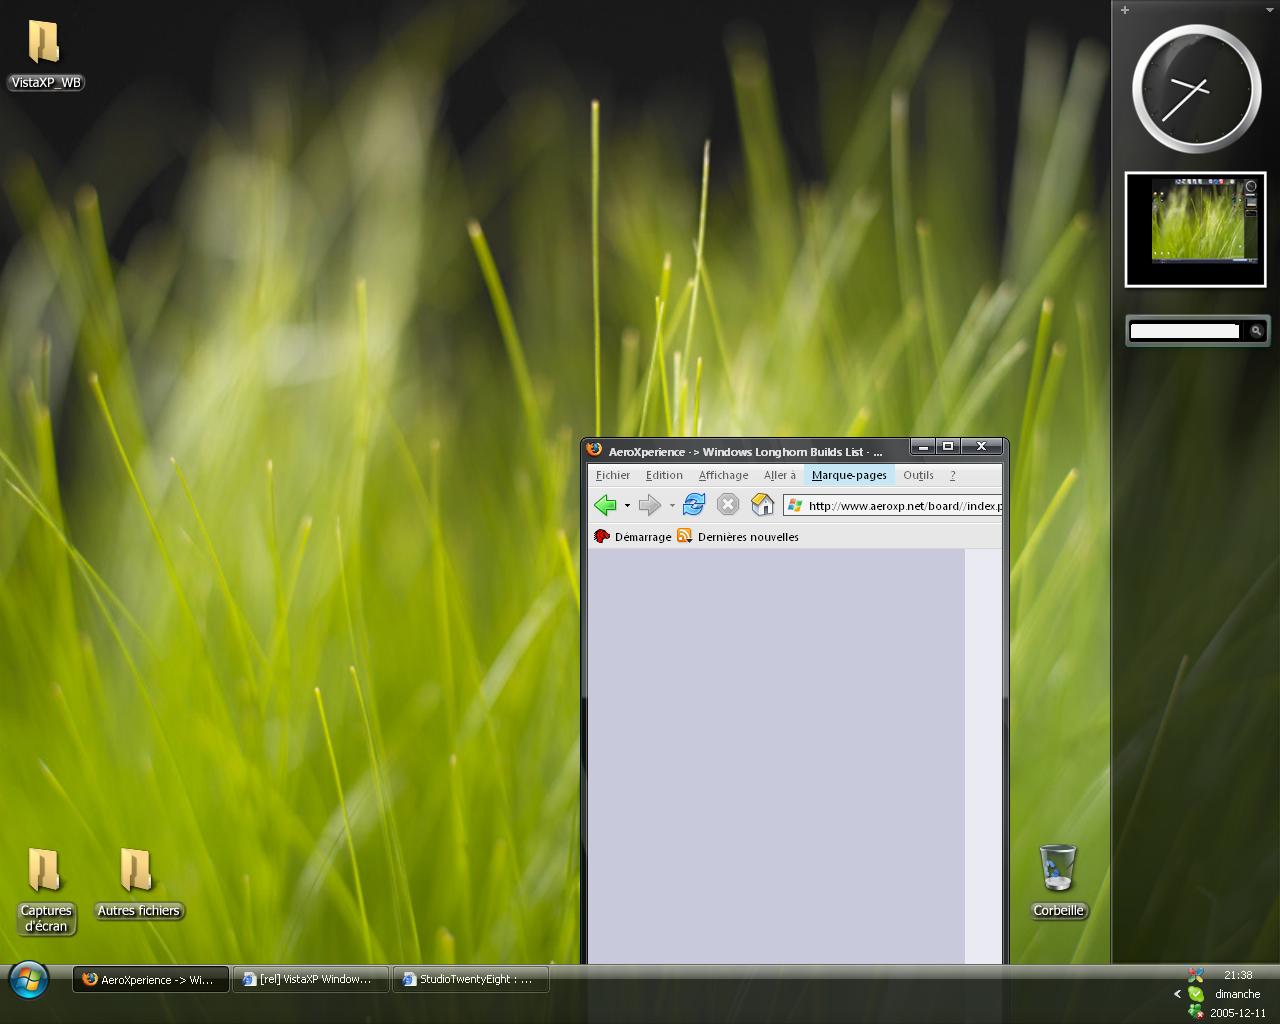This screenshot has width=1280, height=1024.
Task: Open the Windows Start orb
Action: click(28, 980)
